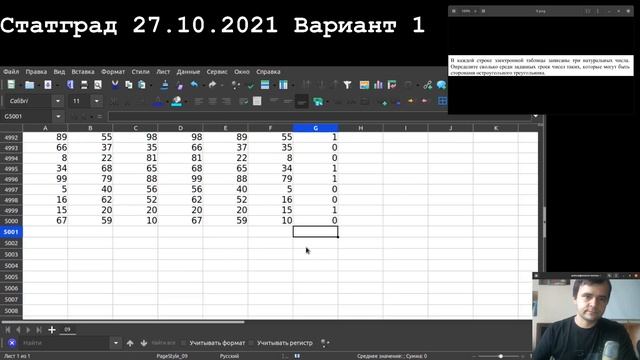Click cell B4996 containing 79

(90, 179)
